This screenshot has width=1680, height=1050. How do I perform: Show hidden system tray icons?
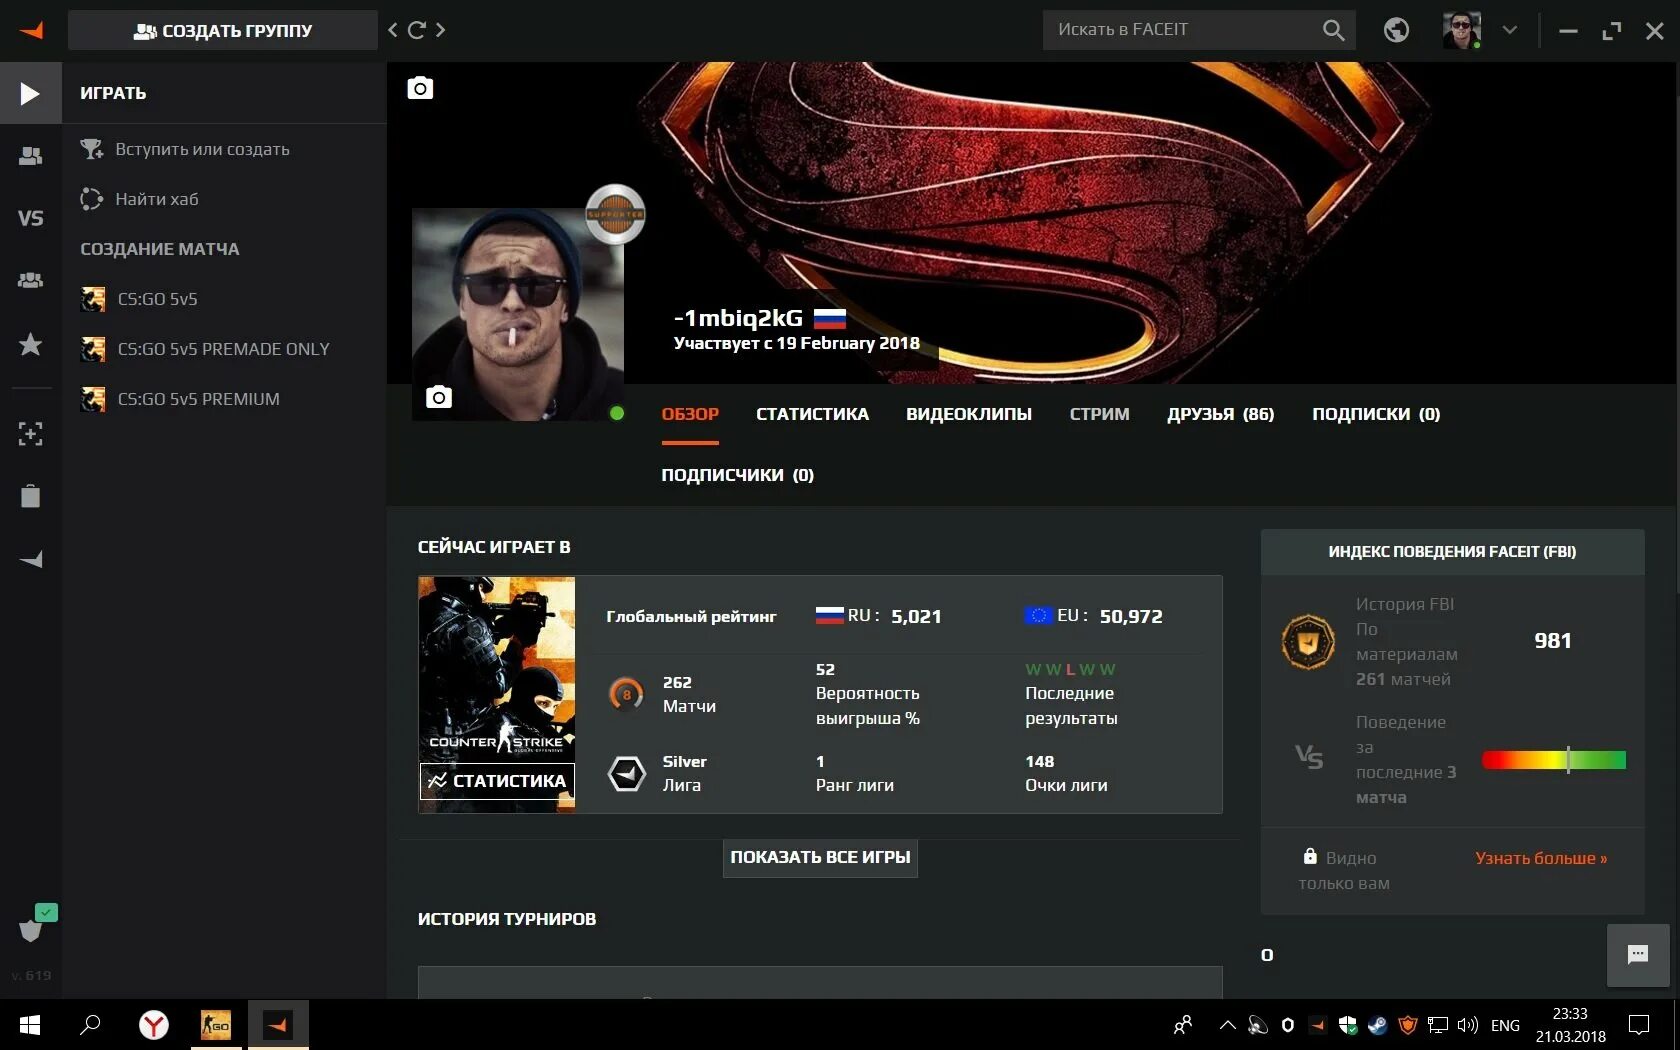pyautogui.click(x=1227, y=1025)
